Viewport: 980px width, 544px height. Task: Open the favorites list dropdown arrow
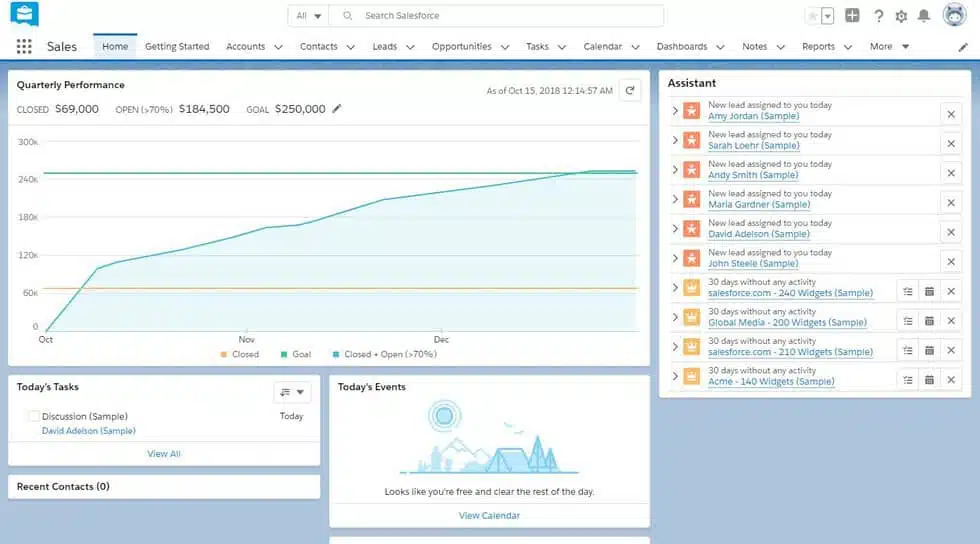click(828, 16)
